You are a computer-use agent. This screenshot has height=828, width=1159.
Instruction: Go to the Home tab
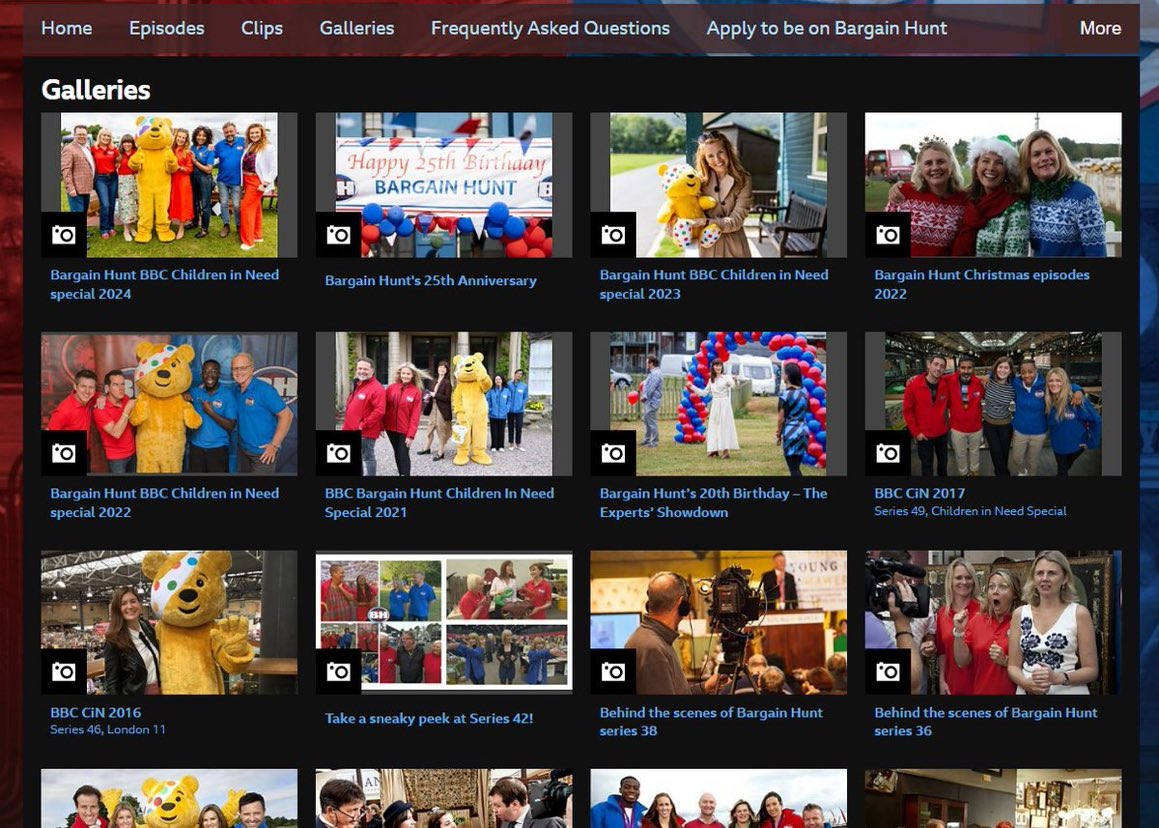(x=67, y=28)
